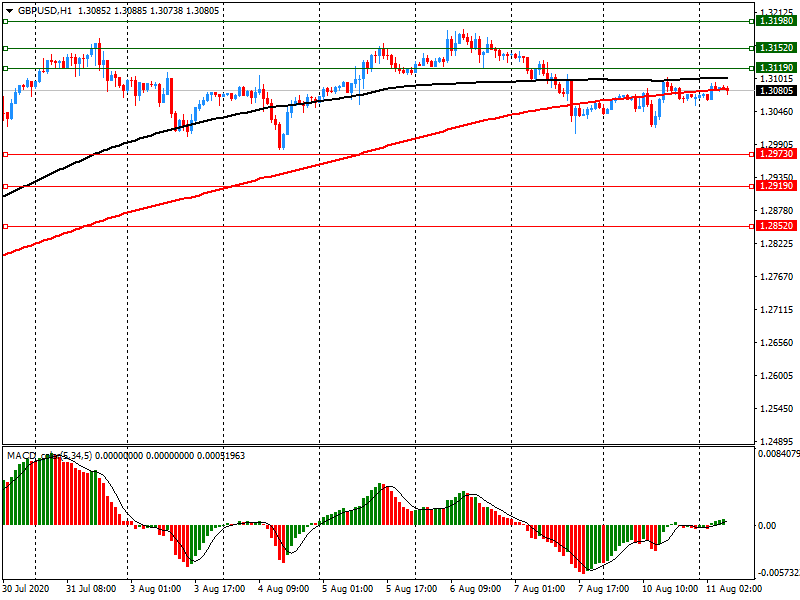Click the 1.24895 price scale value
The image size is (800, 600).
coord(777,442)
